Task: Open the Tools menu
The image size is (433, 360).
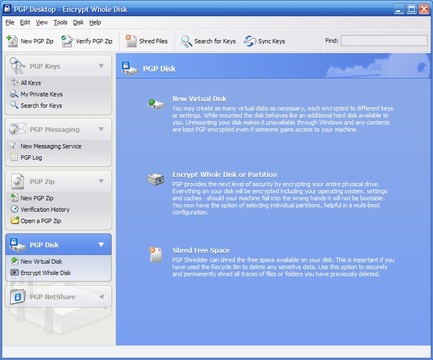Action: coord(60,23)
